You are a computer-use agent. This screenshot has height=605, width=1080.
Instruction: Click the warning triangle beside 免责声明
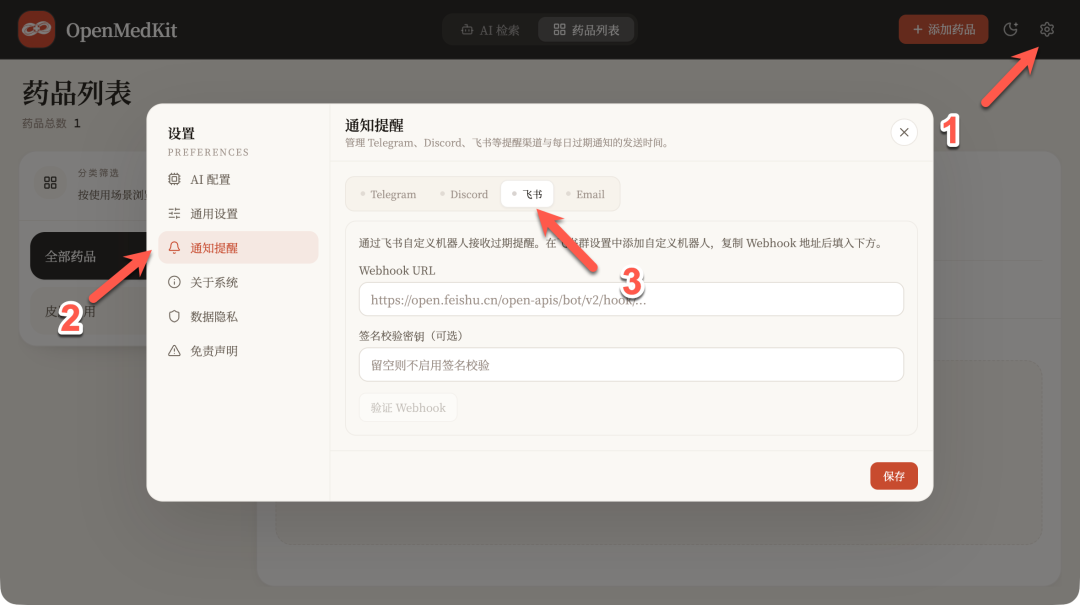pos(174,351)
